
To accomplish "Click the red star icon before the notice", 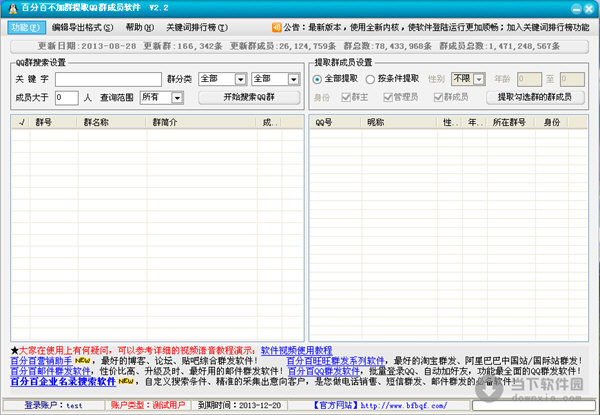I will (15, 351).
